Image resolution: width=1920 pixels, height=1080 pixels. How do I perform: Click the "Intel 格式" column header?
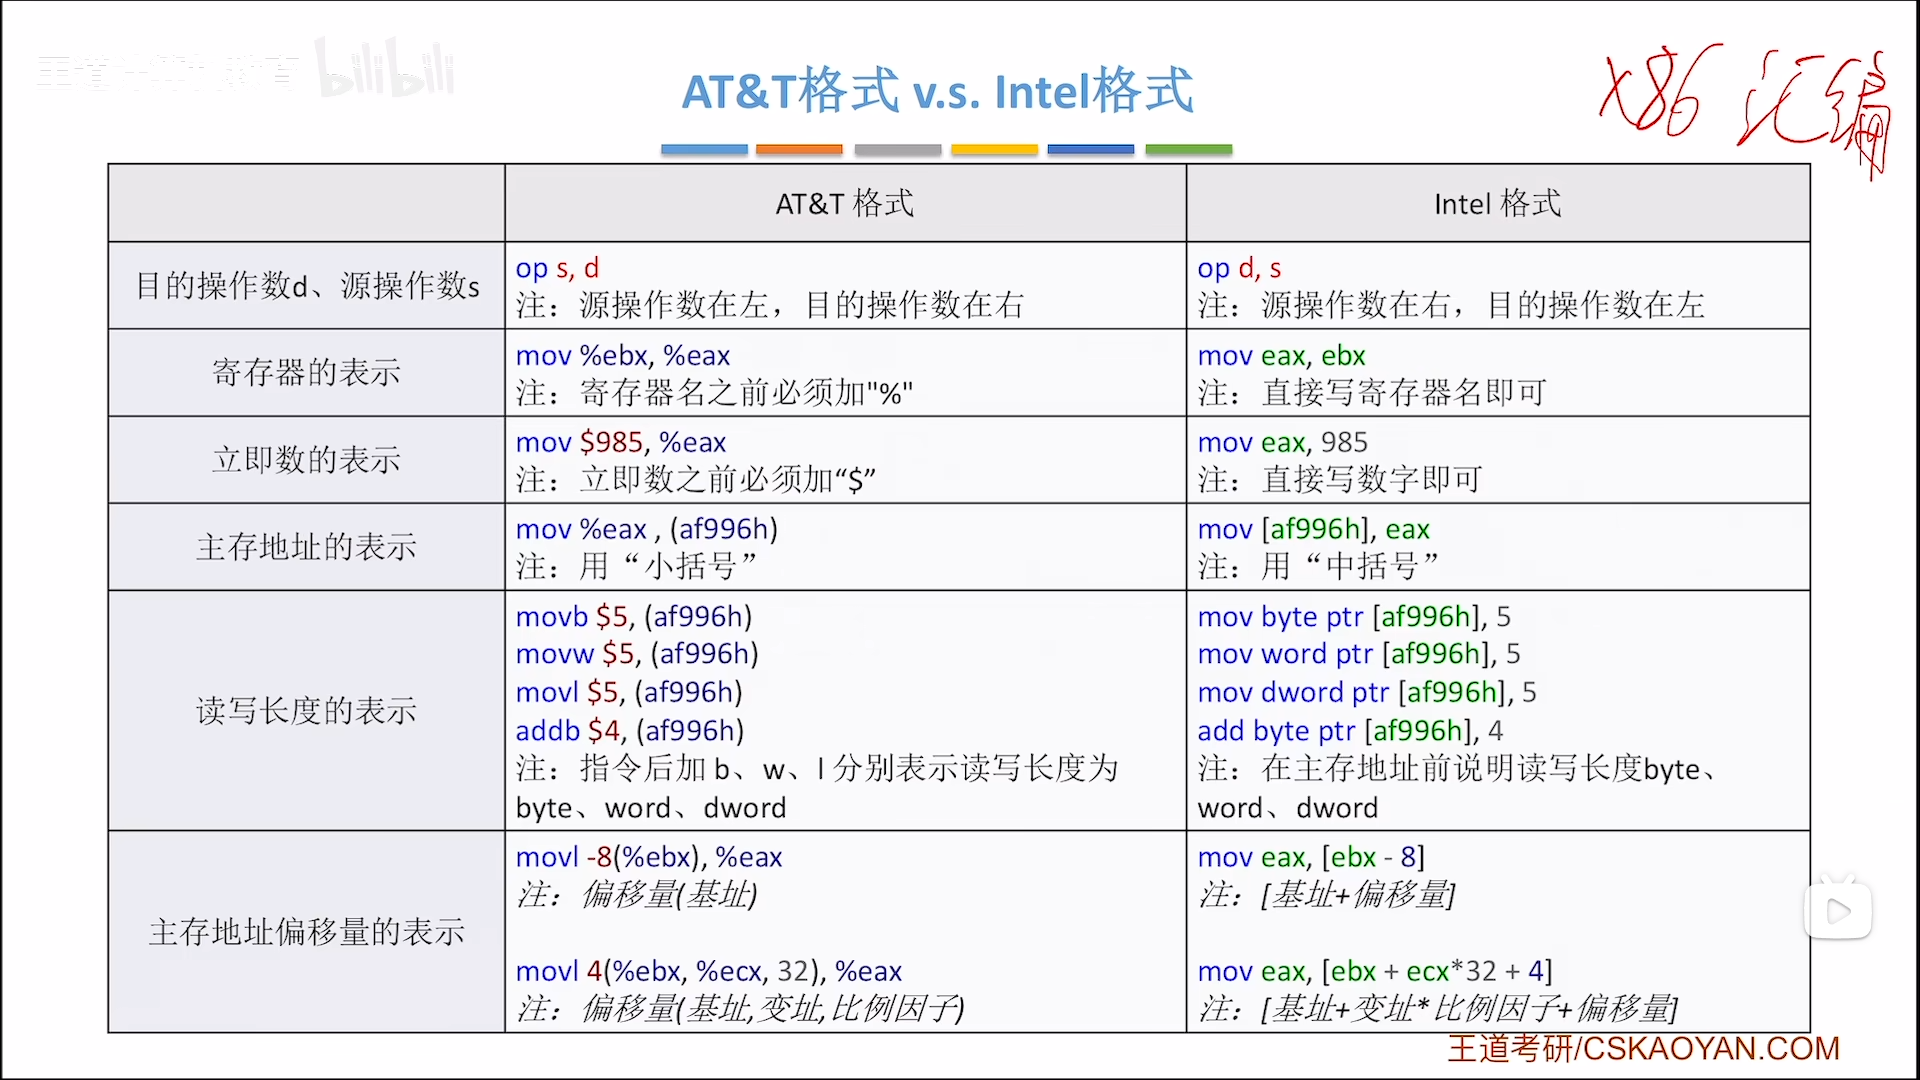[1497, 204]
